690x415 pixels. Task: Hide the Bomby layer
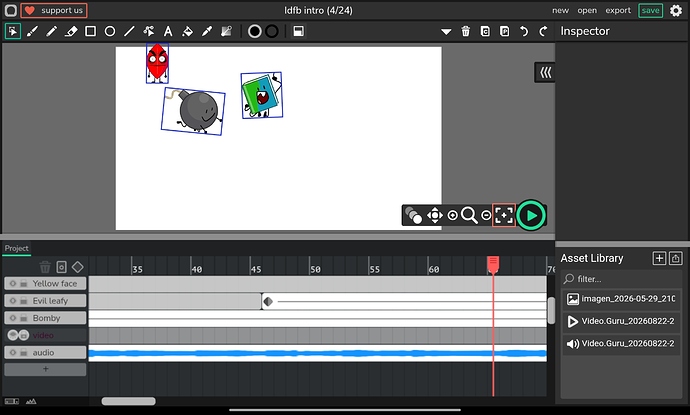pyautogui.click(x=13, y=318)
